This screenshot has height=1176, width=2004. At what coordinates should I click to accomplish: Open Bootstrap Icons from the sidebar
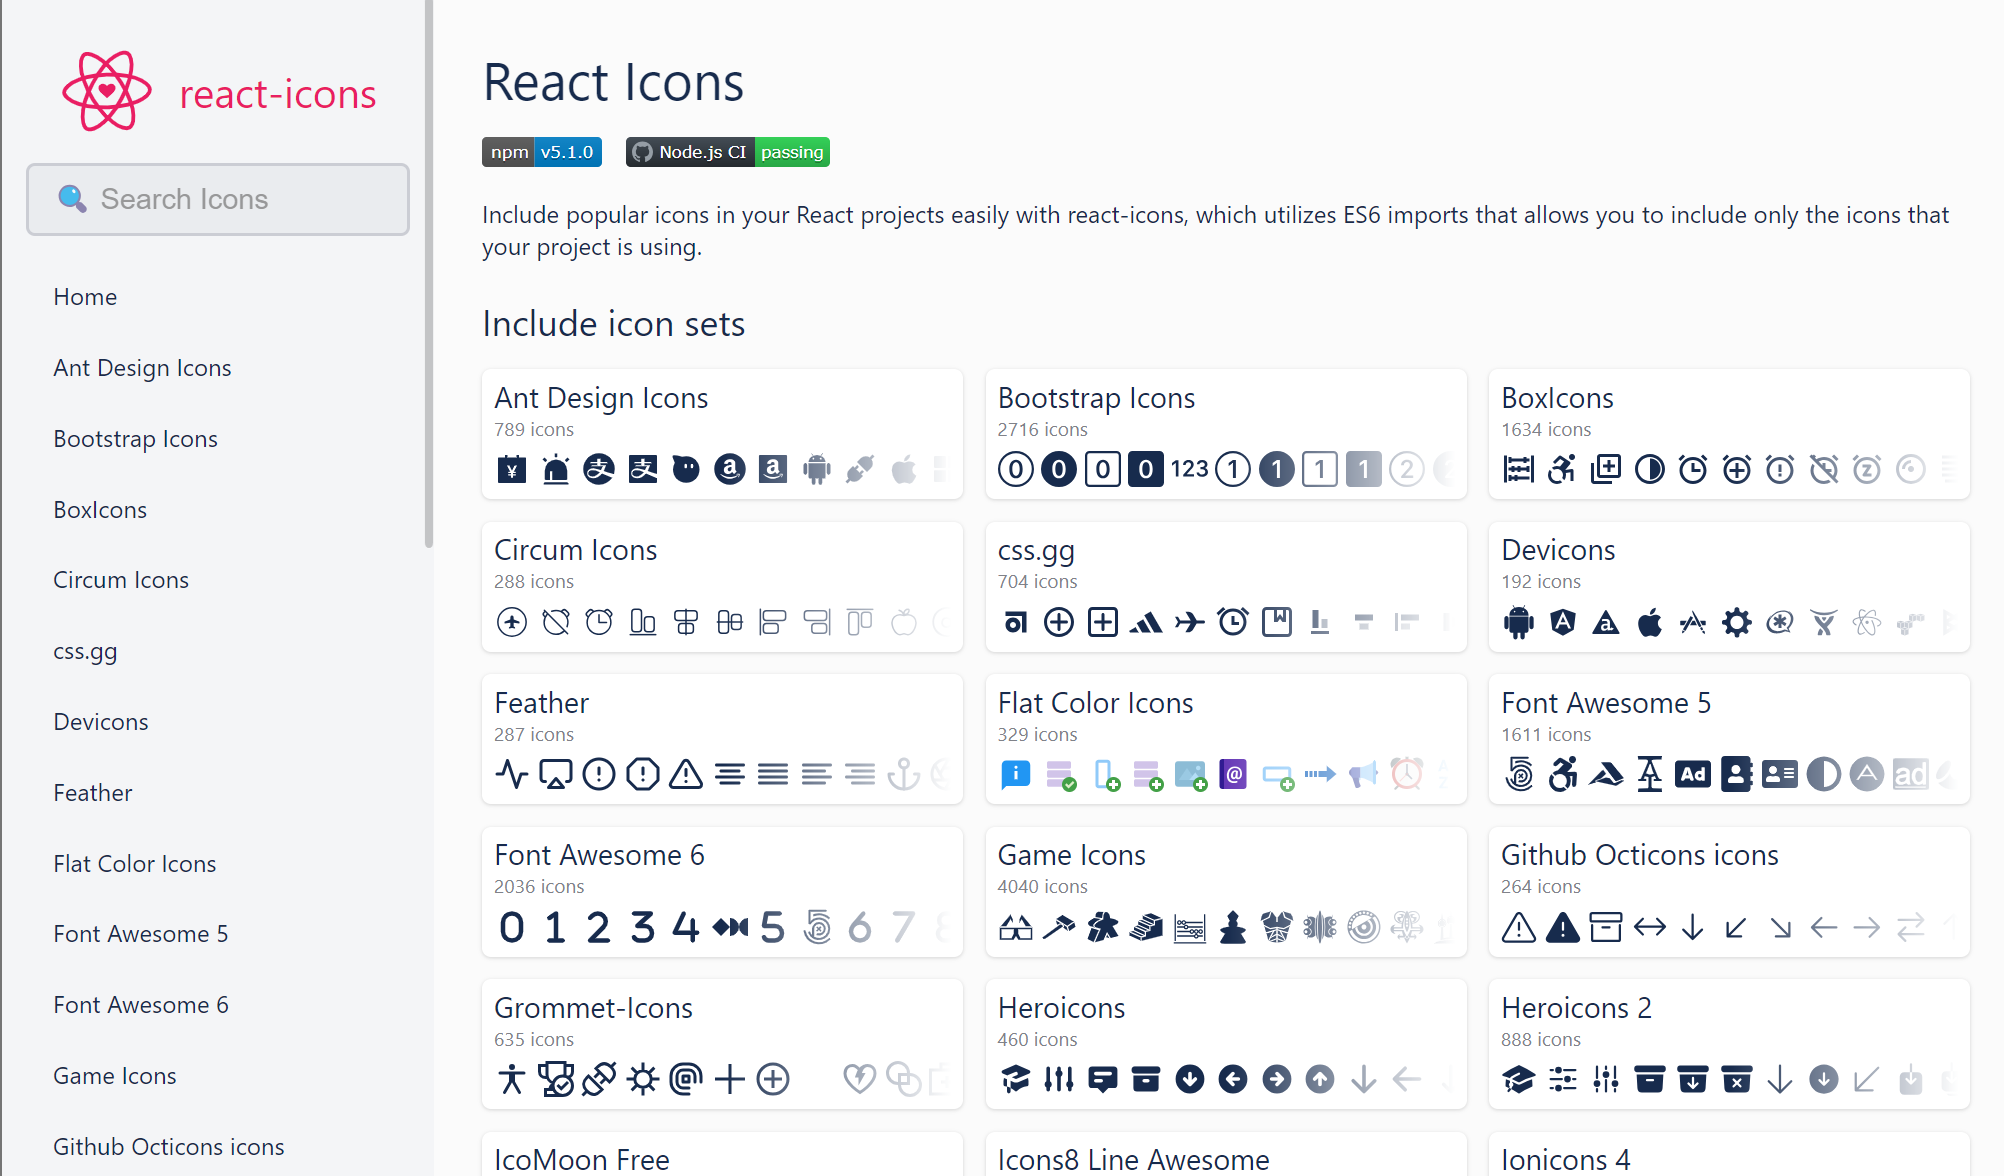pyautogui.click(x=135, y=438)
